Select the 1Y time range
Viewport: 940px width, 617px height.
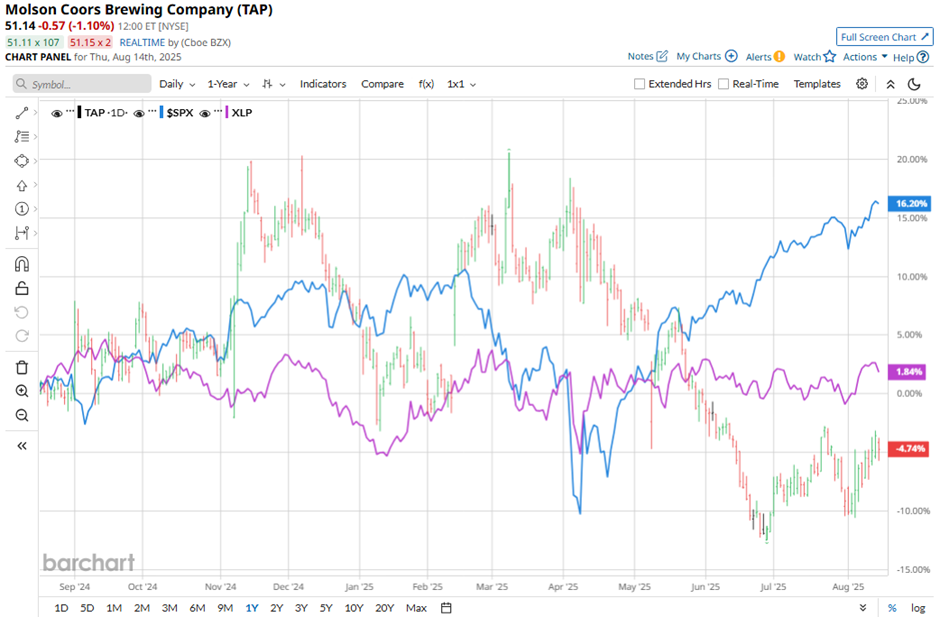click(x=252, y=608)
